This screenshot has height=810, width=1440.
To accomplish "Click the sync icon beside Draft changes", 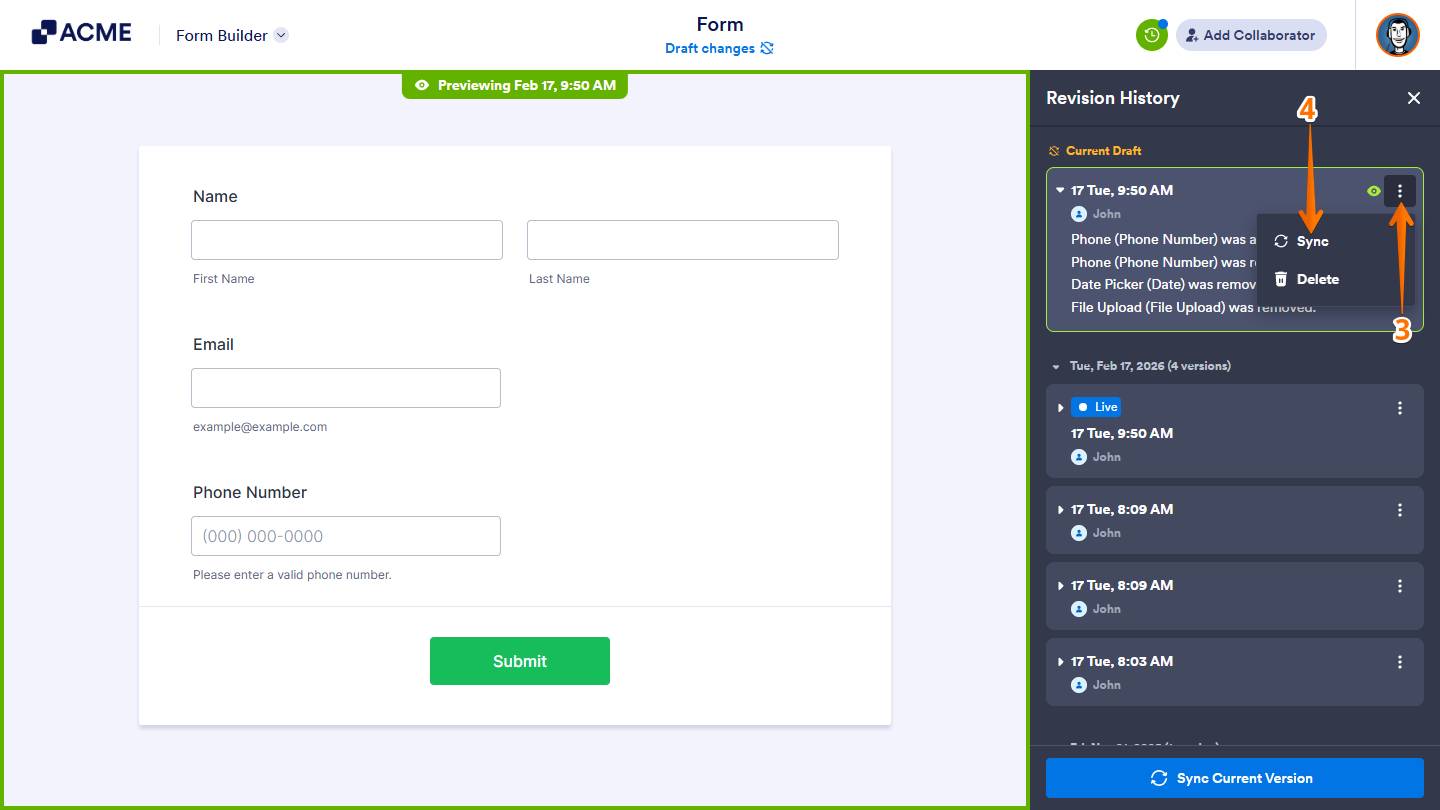I will click(767, 48).
